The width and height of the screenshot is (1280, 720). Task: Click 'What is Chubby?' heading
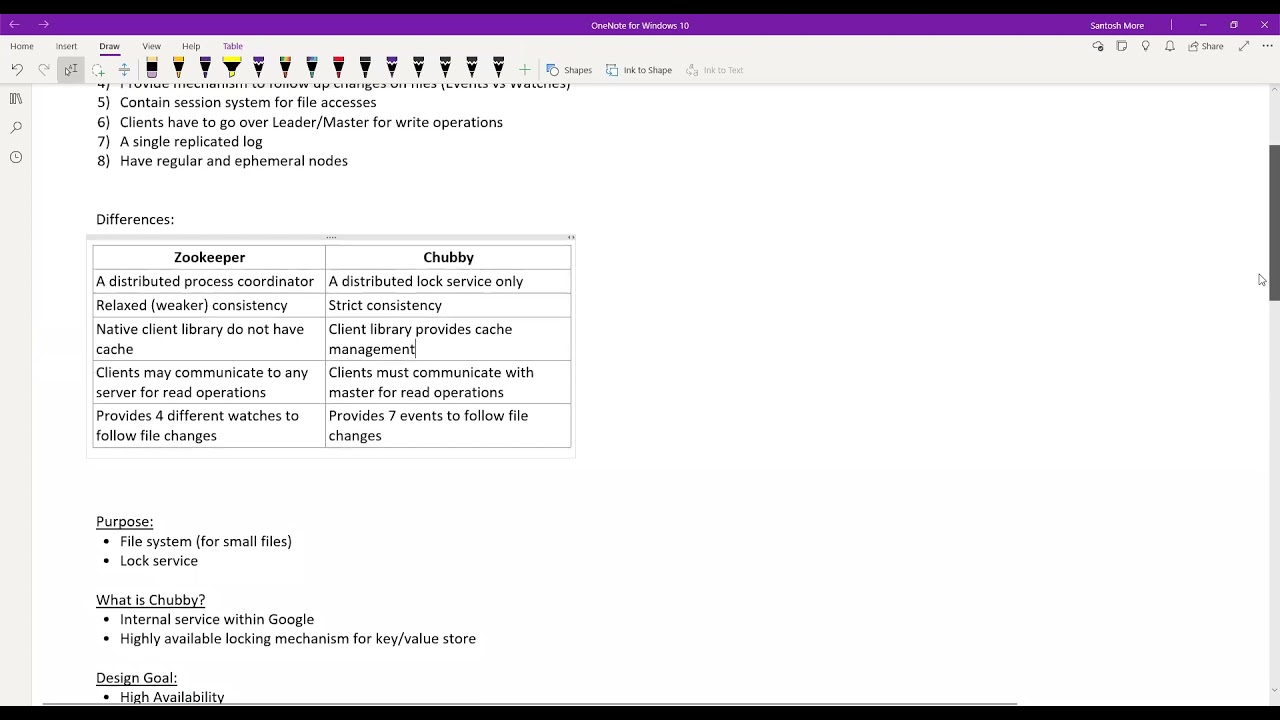click(x=150, y=599)
